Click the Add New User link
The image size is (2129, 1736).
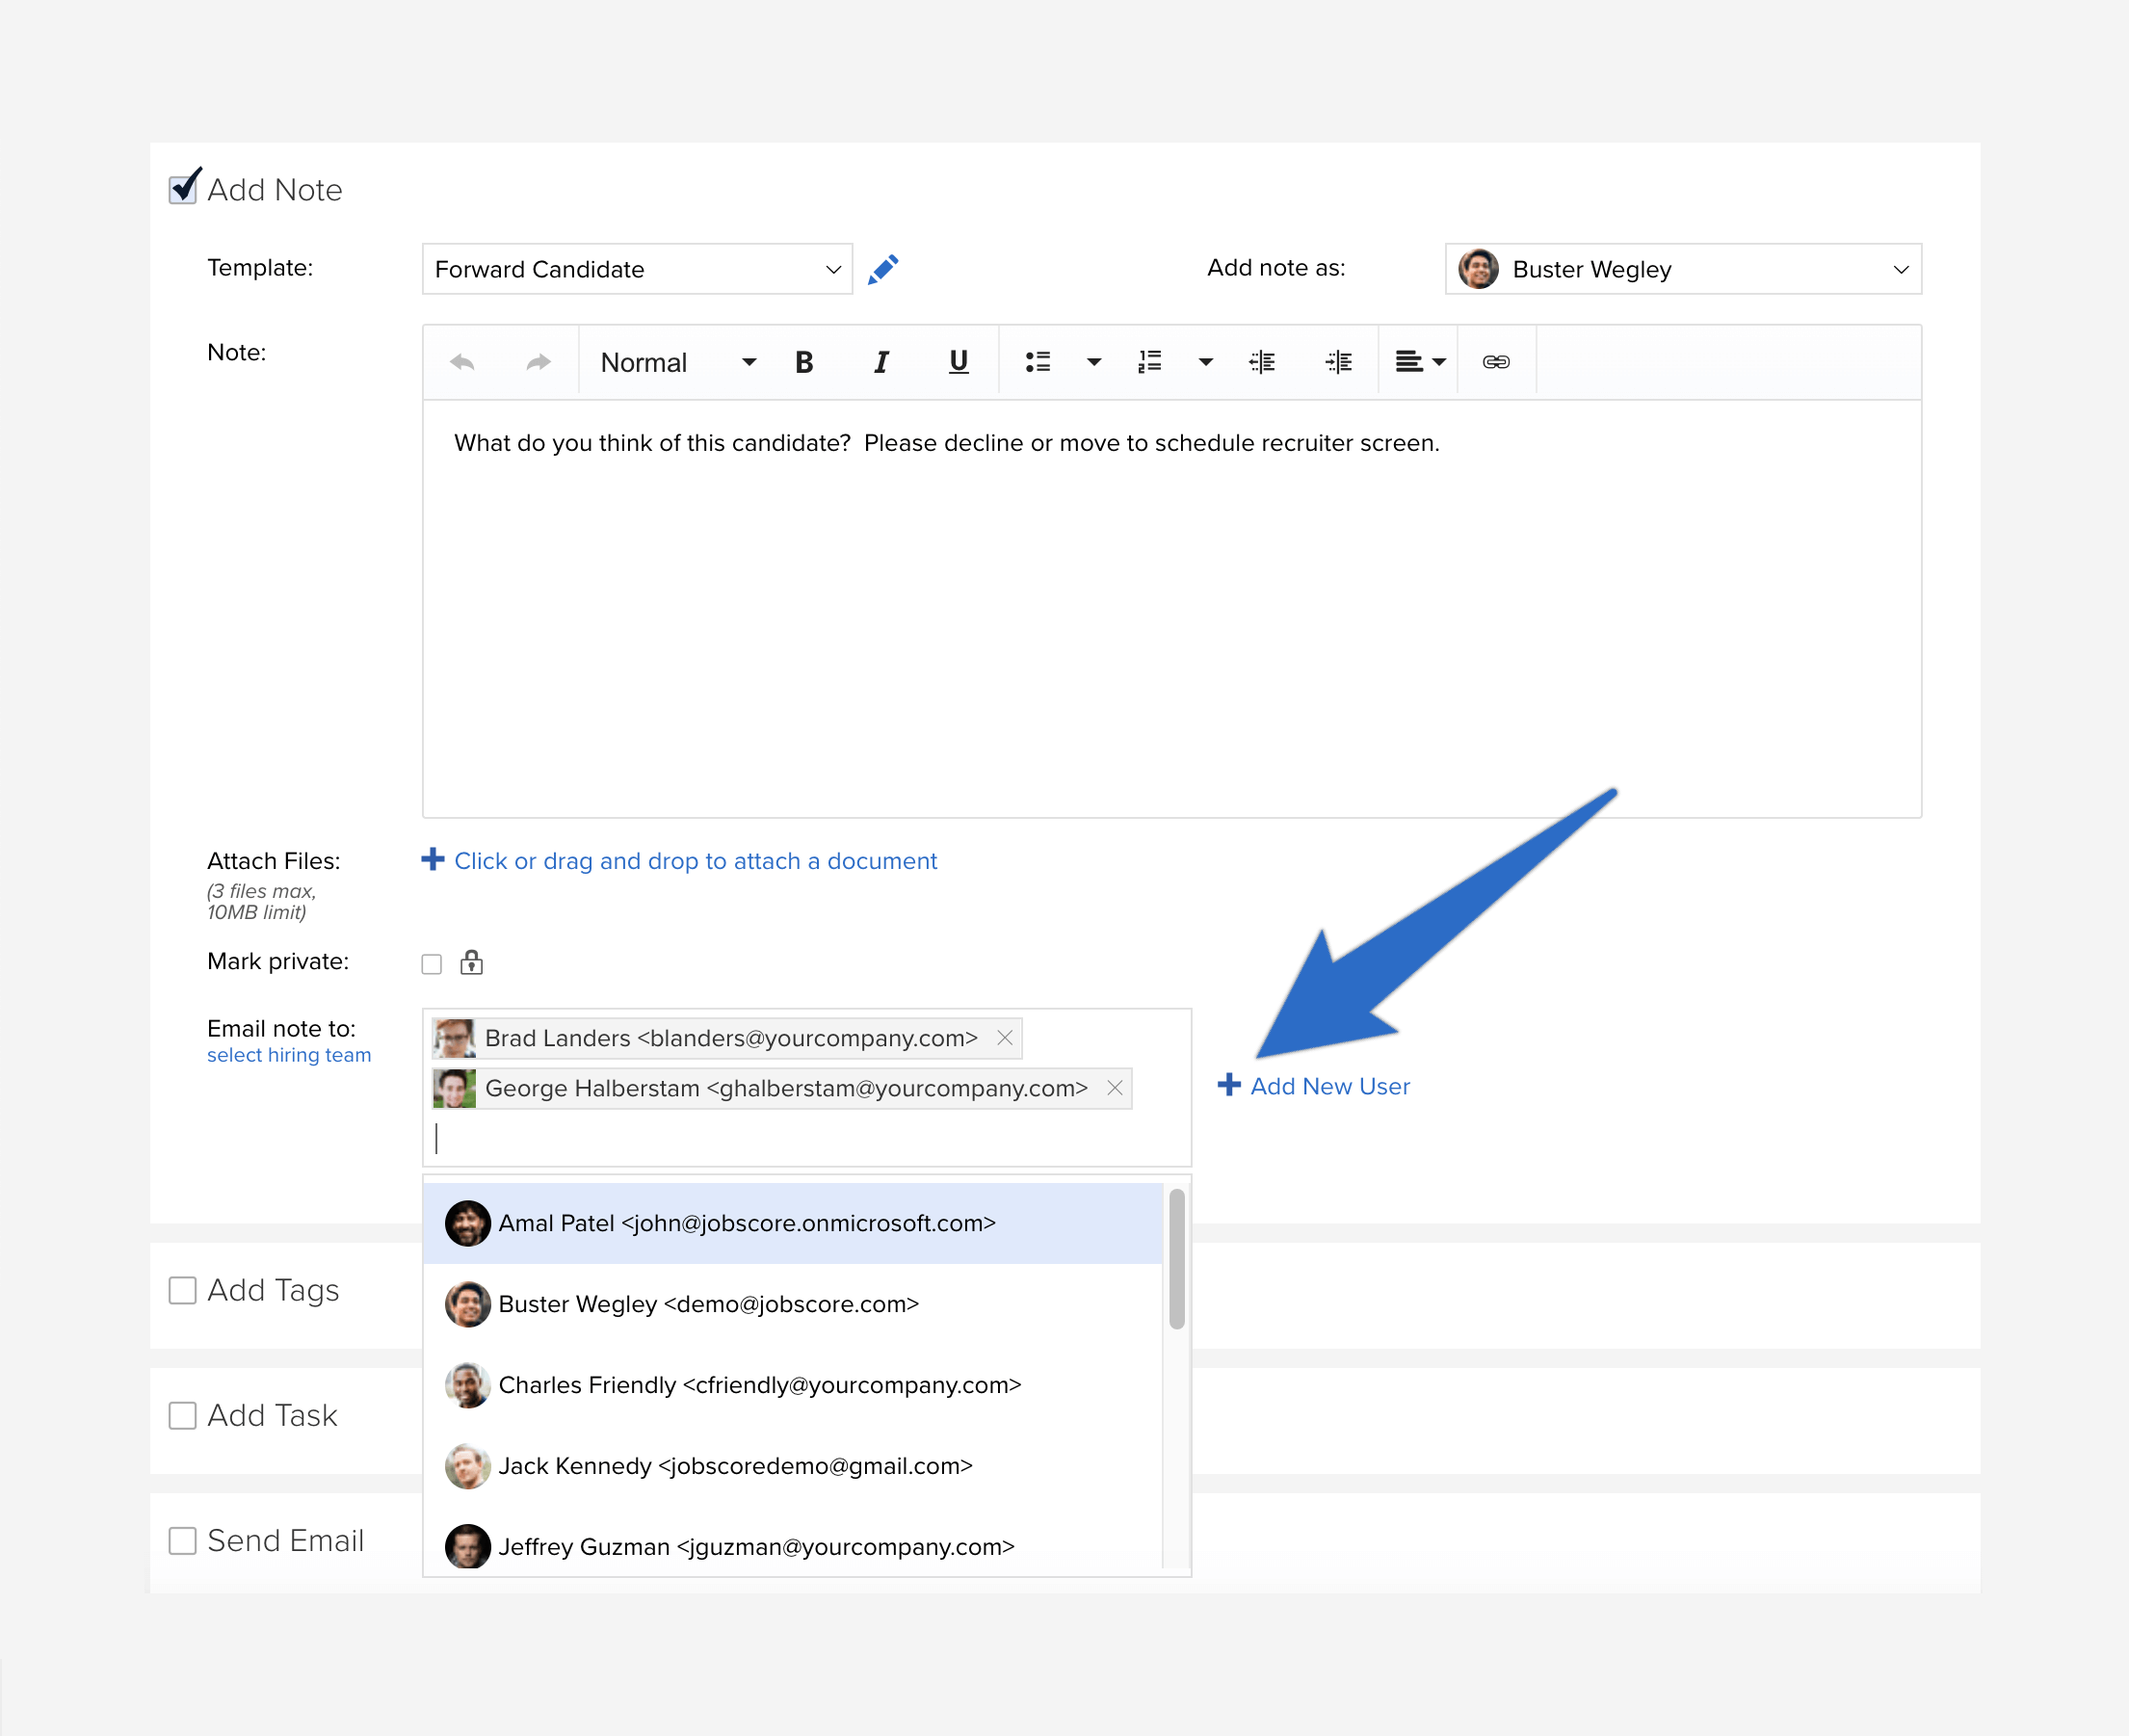1313,1086
